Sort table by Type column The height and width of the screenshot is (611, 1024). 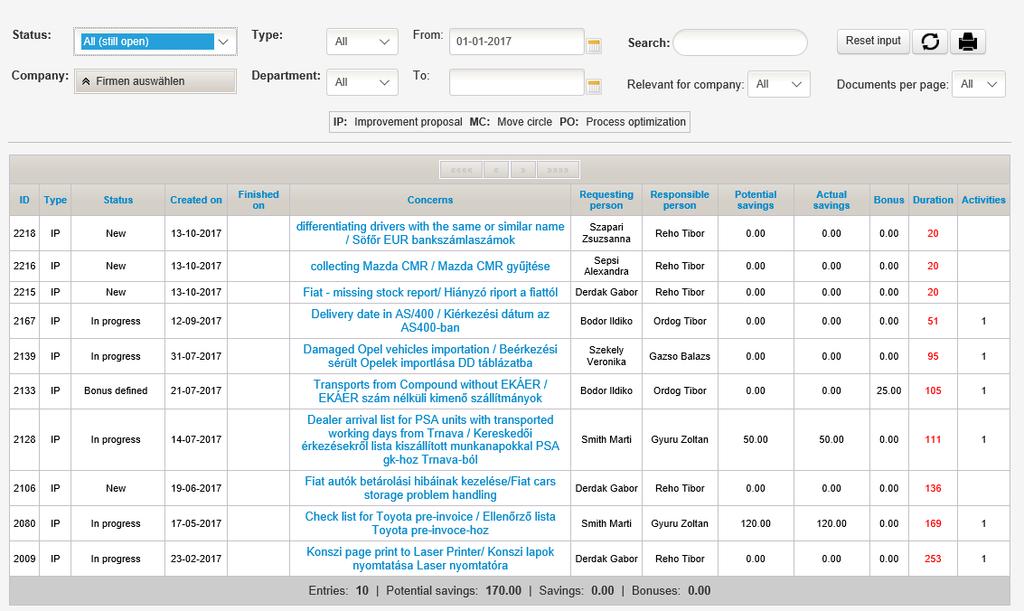(x=56, y=200)
